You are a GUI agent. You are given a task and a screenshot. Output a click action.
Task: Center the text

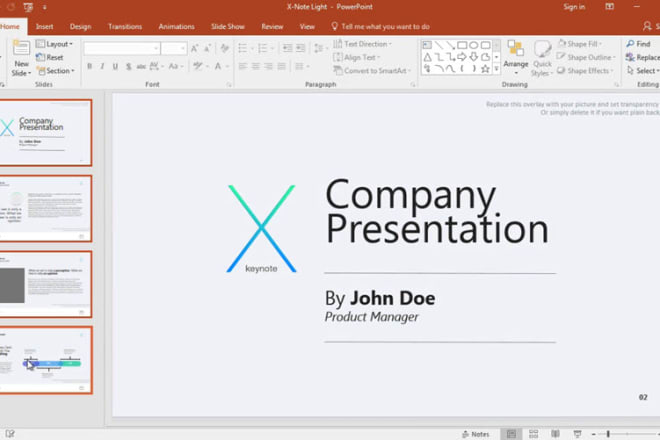pos(255,67)
